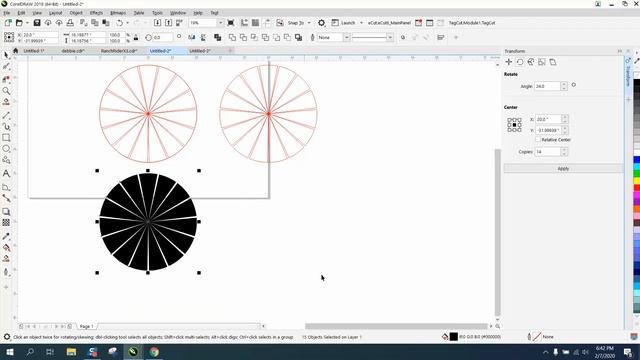
Task: Click the Undo arrow icon
Action: click(120, 23)
